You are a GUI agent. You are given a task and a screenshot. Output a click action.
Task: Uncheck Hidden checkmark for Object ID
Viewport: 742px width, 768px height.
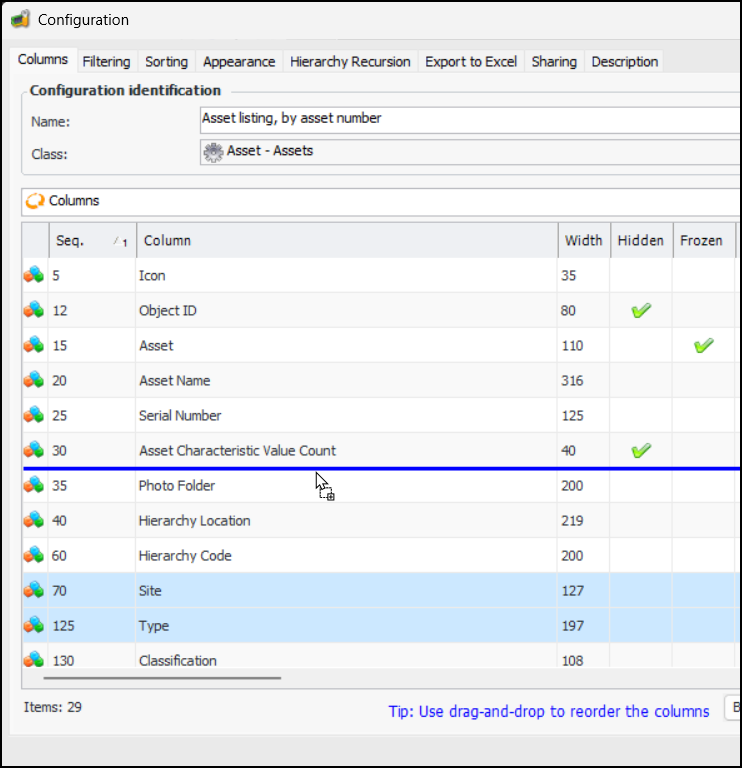tap(641, 311)
